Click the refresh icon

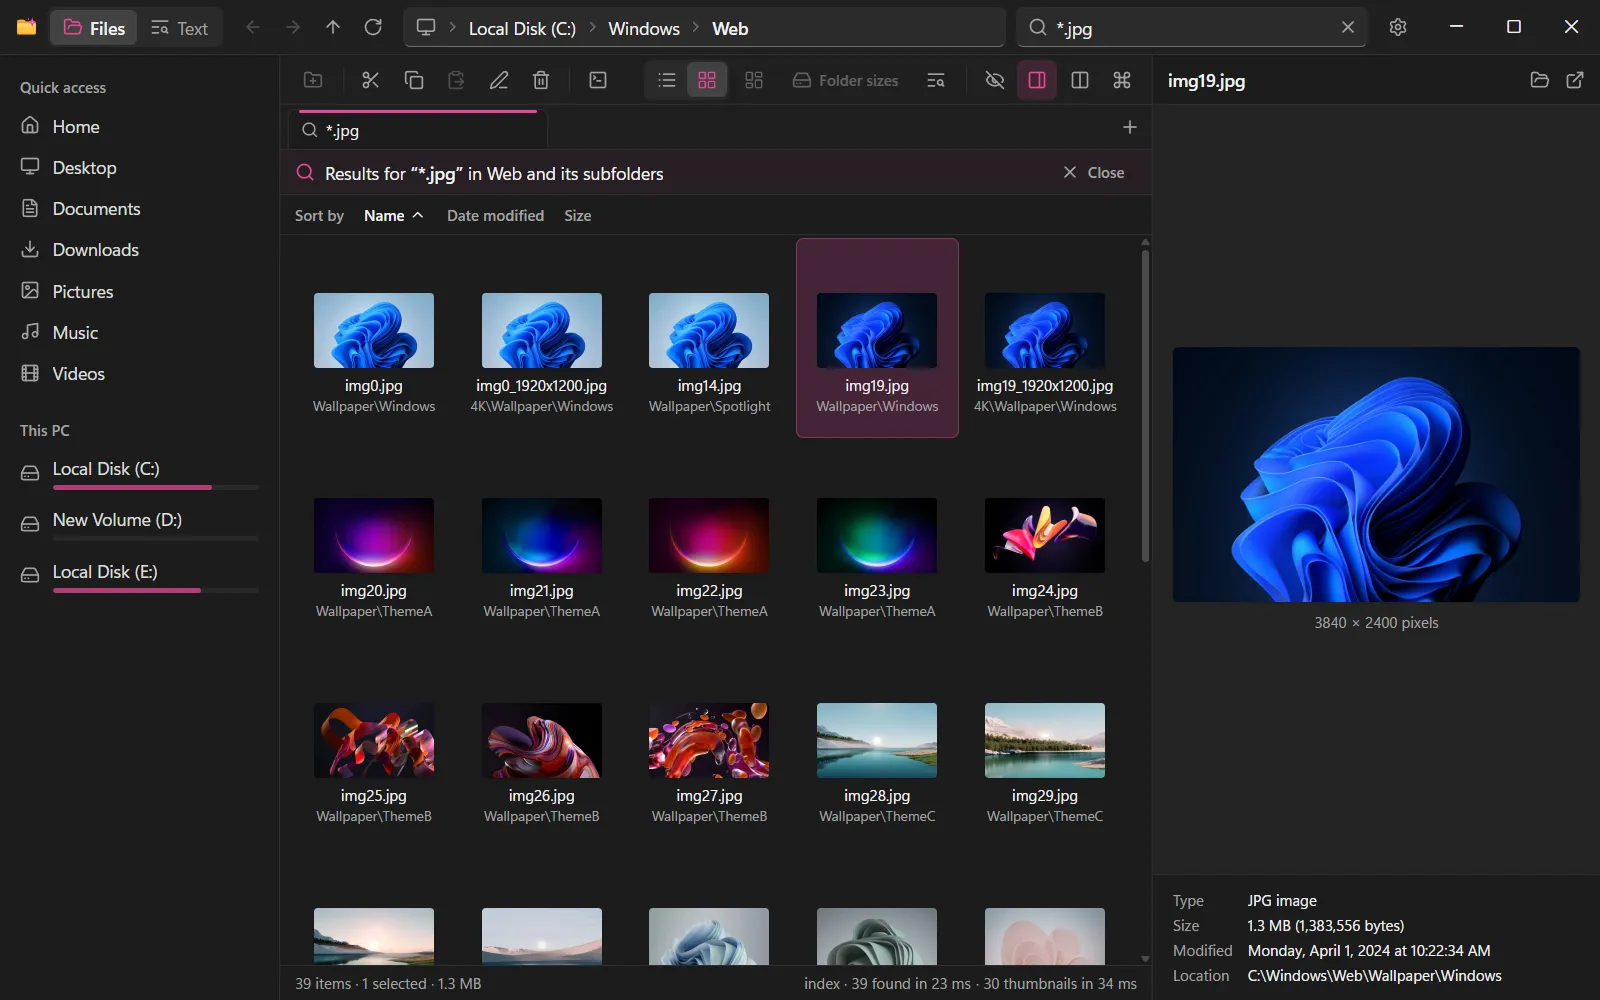click(373, 28)
